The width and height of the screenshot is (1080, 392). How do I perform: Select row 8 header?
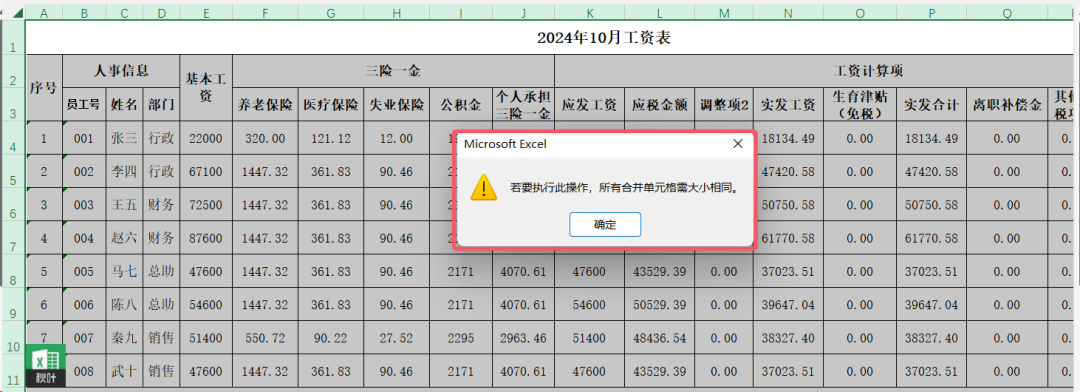12,271
